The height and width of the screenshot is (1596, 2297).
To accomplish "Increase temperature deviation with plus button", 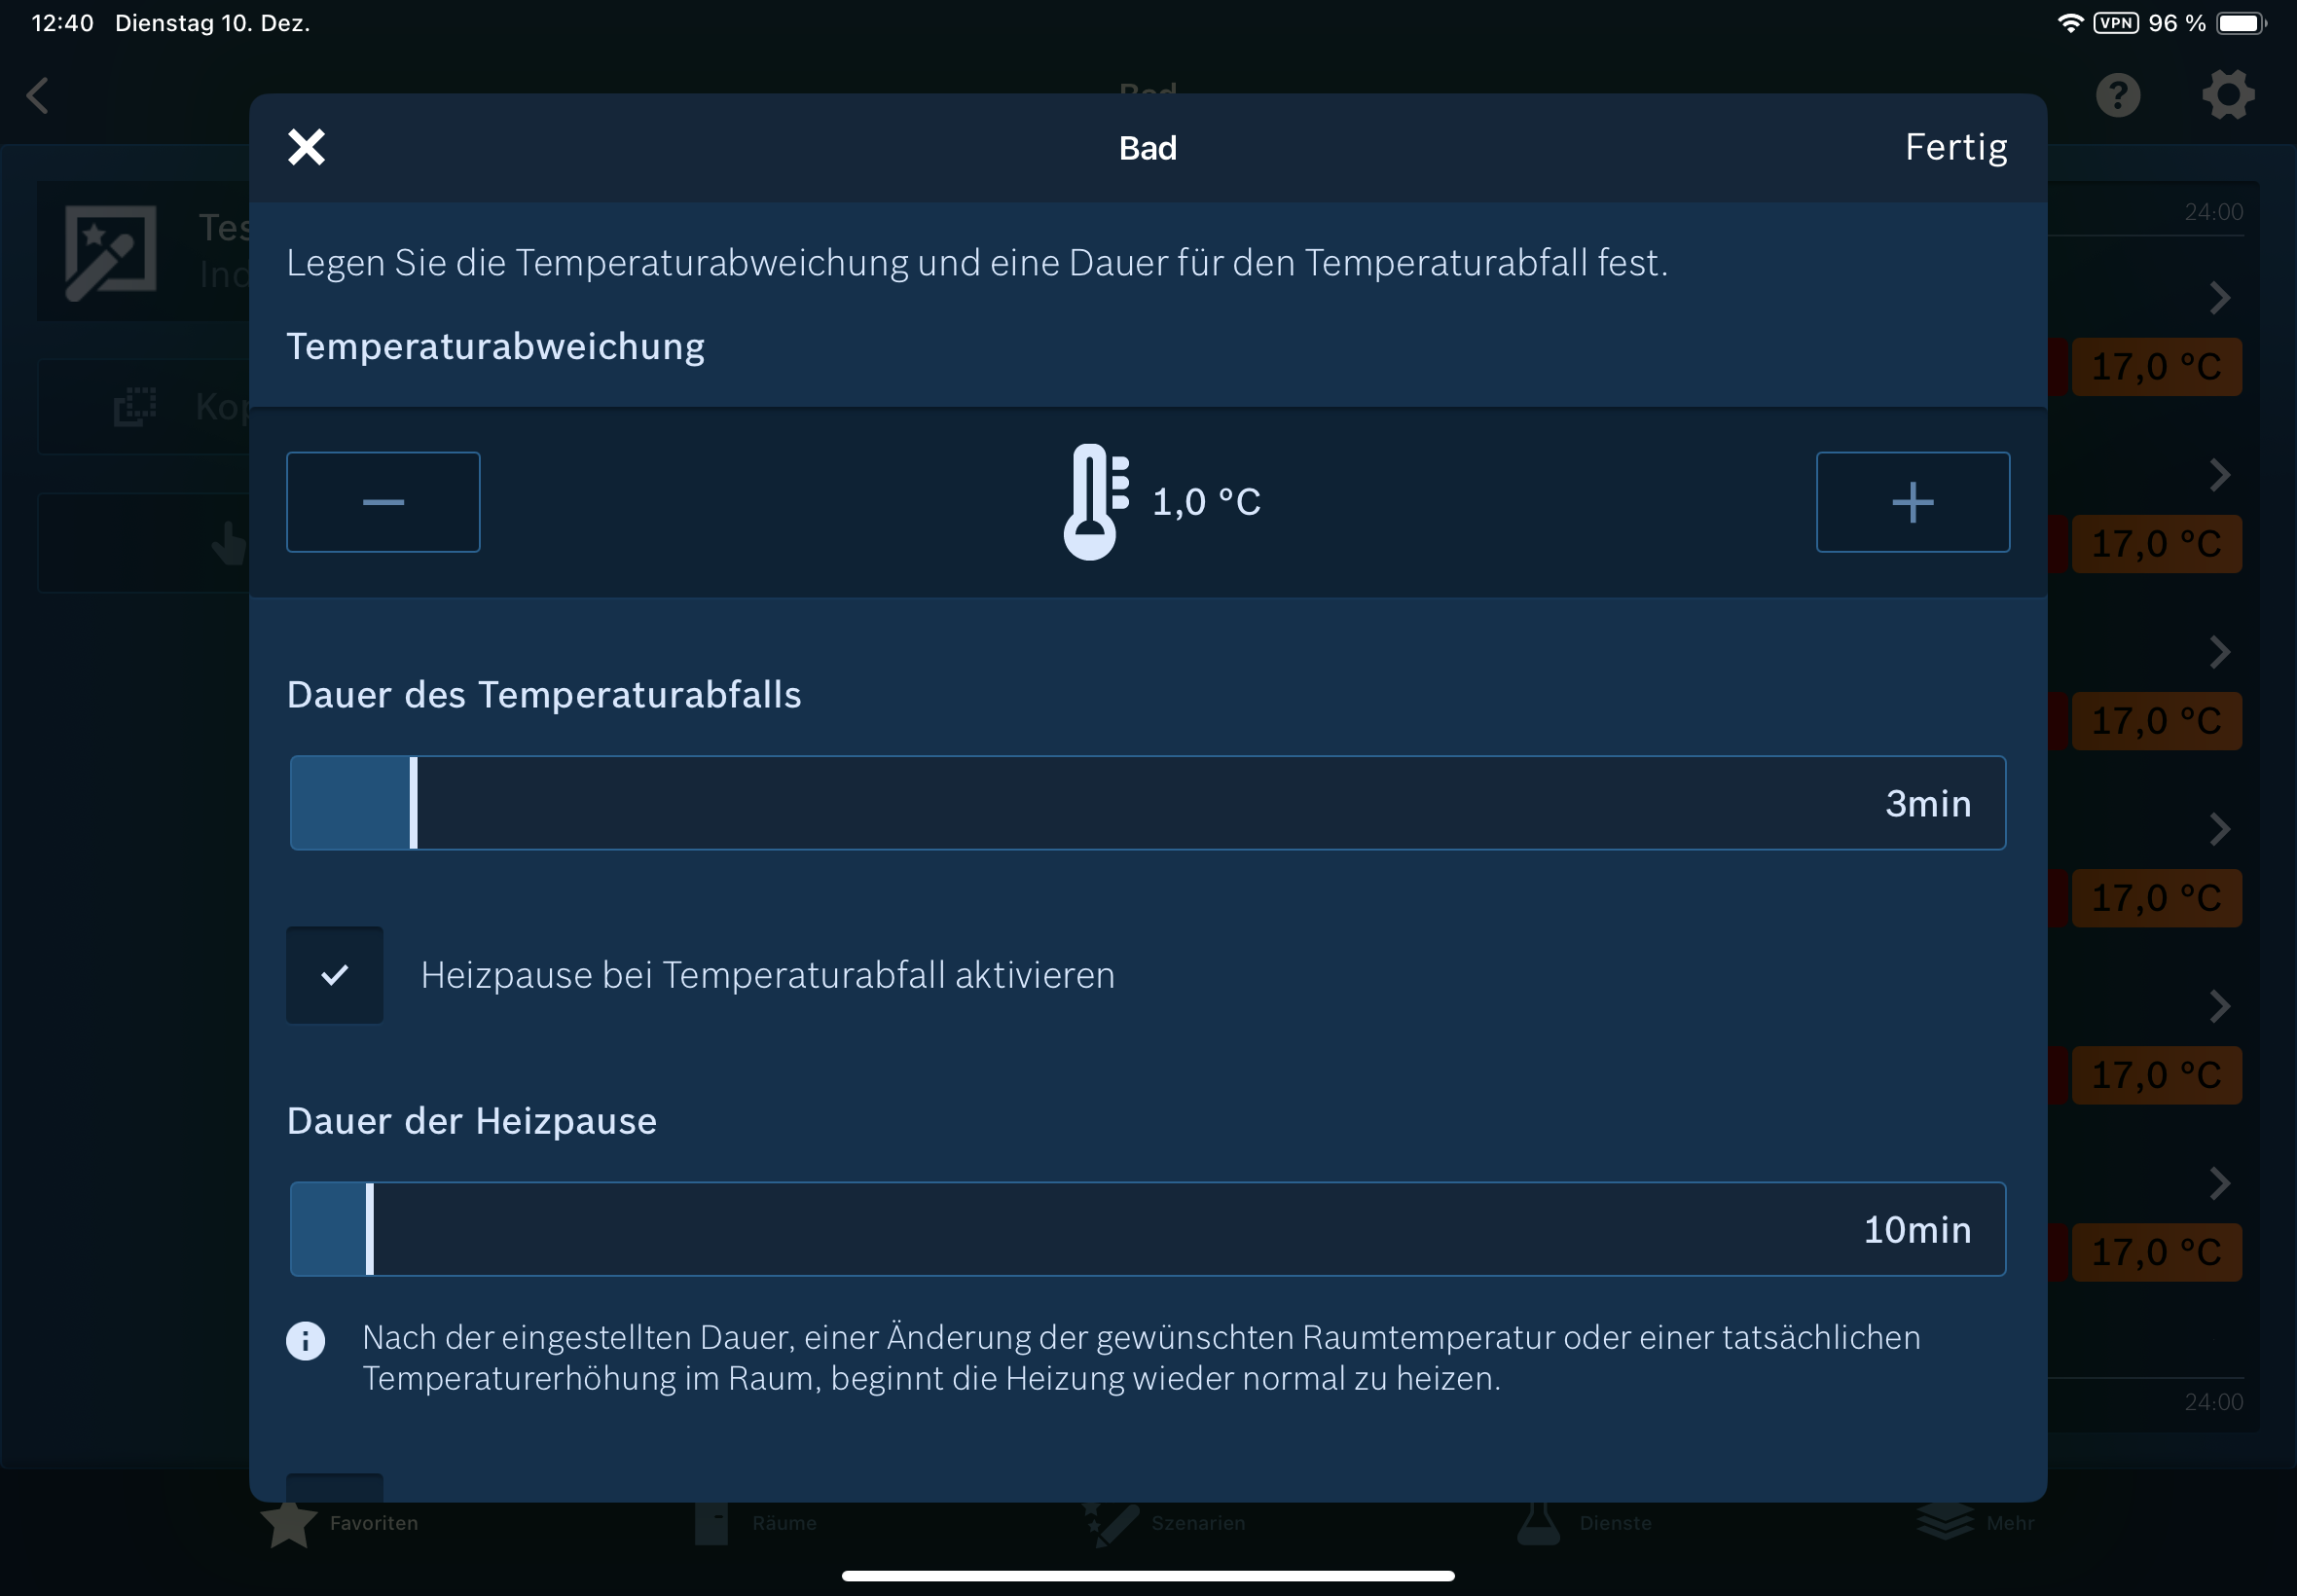I will tap(1912, 502).
